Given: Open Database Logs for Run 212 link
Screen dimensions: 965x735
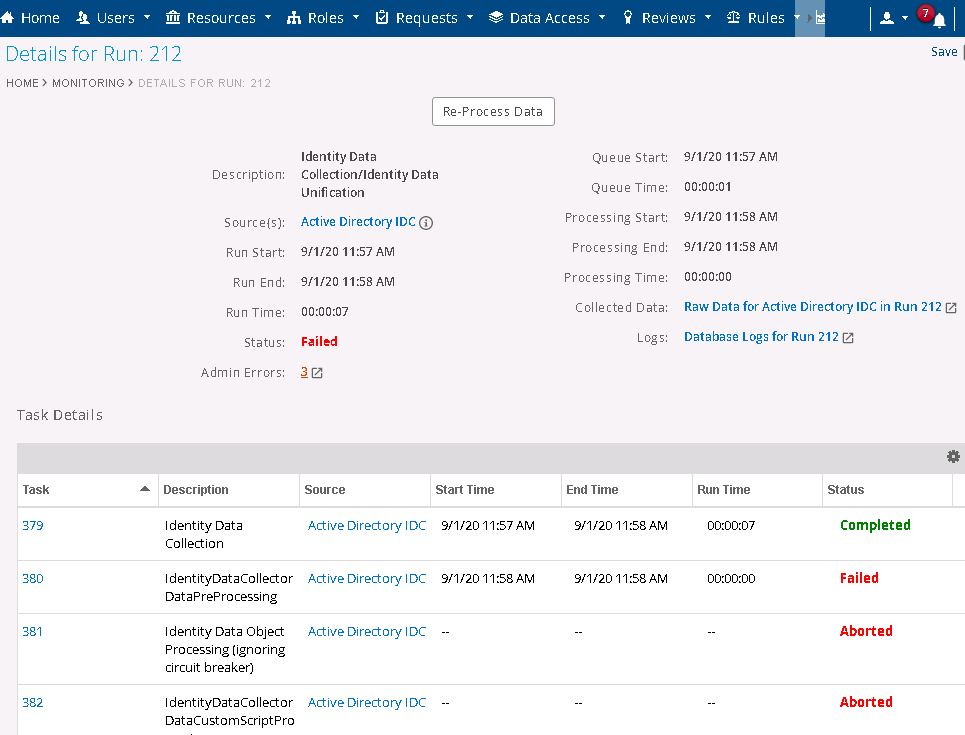Looking at the screenshot, I should [x=761, y=337].
